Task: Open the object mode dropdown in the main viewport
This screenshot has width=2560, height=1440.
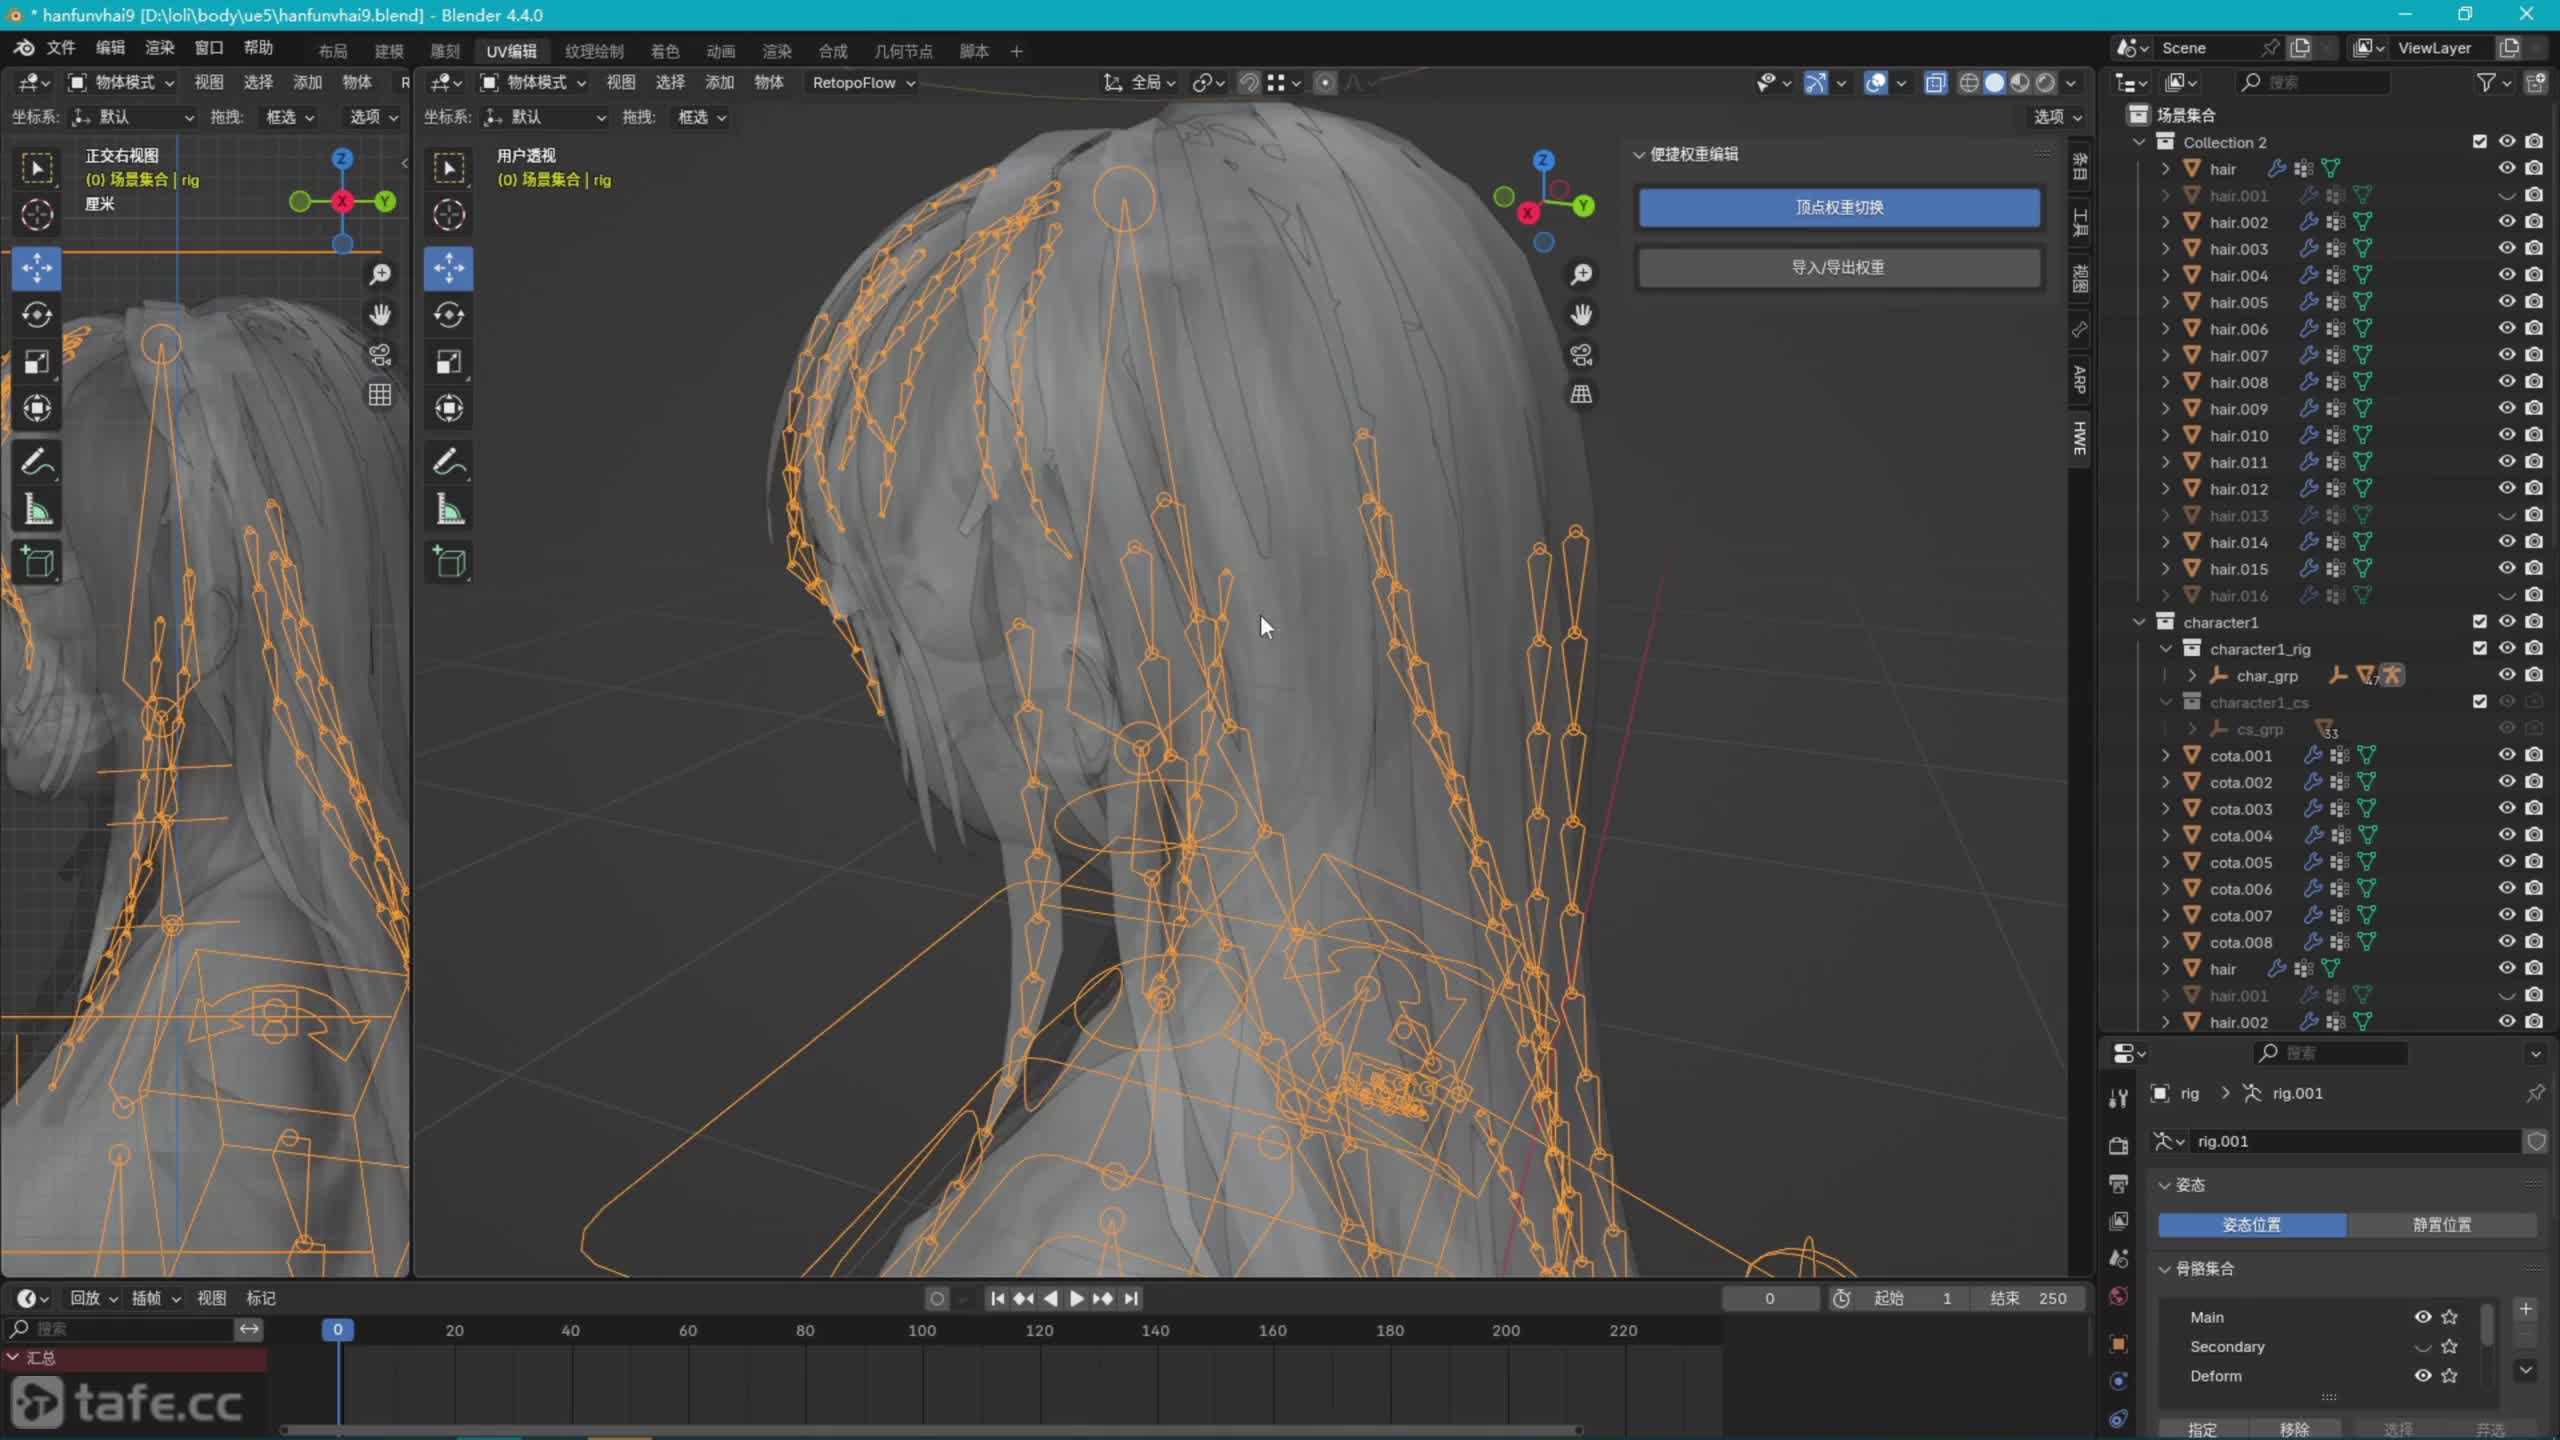Action: pyautogui.click(x=533, y=83)
